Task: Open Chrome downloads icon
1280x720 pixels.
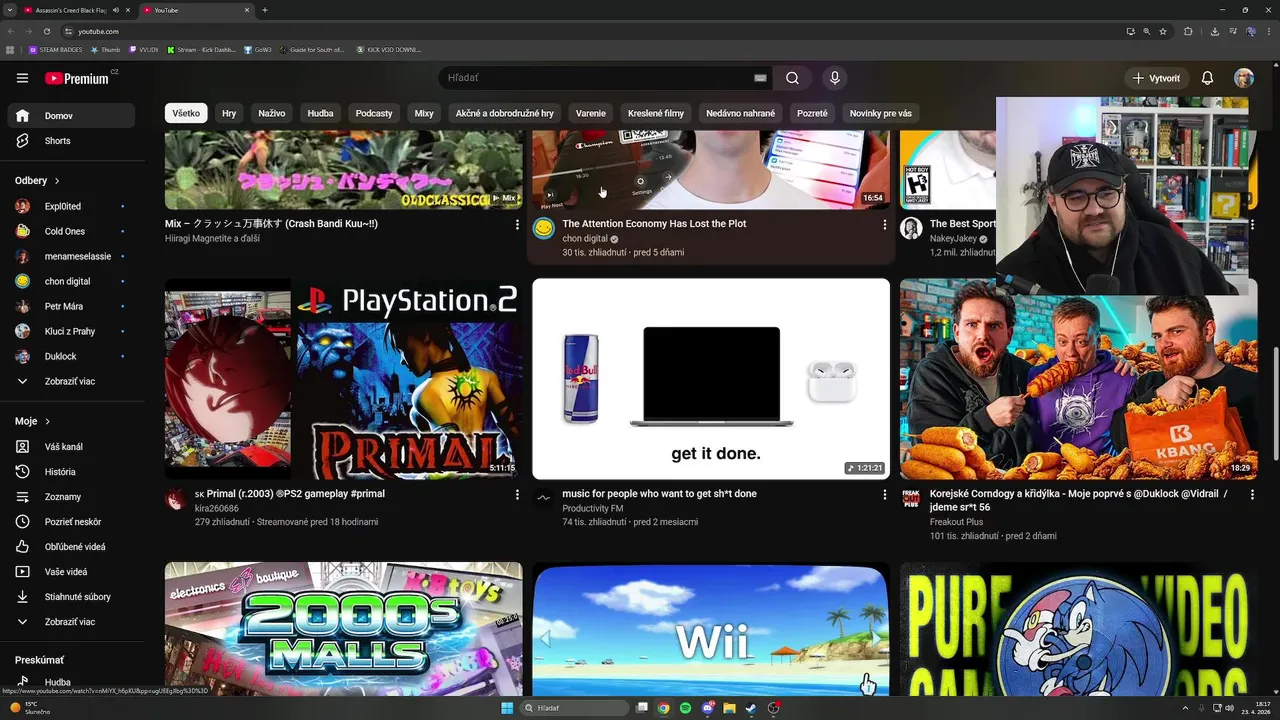Action: click(x=1214, y=31)
